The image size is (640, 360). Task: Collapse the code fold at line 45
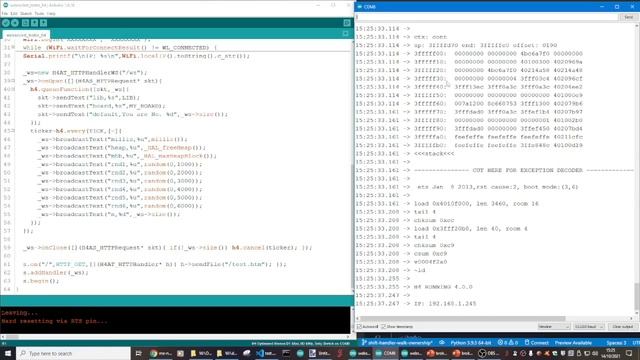point(13,131)
